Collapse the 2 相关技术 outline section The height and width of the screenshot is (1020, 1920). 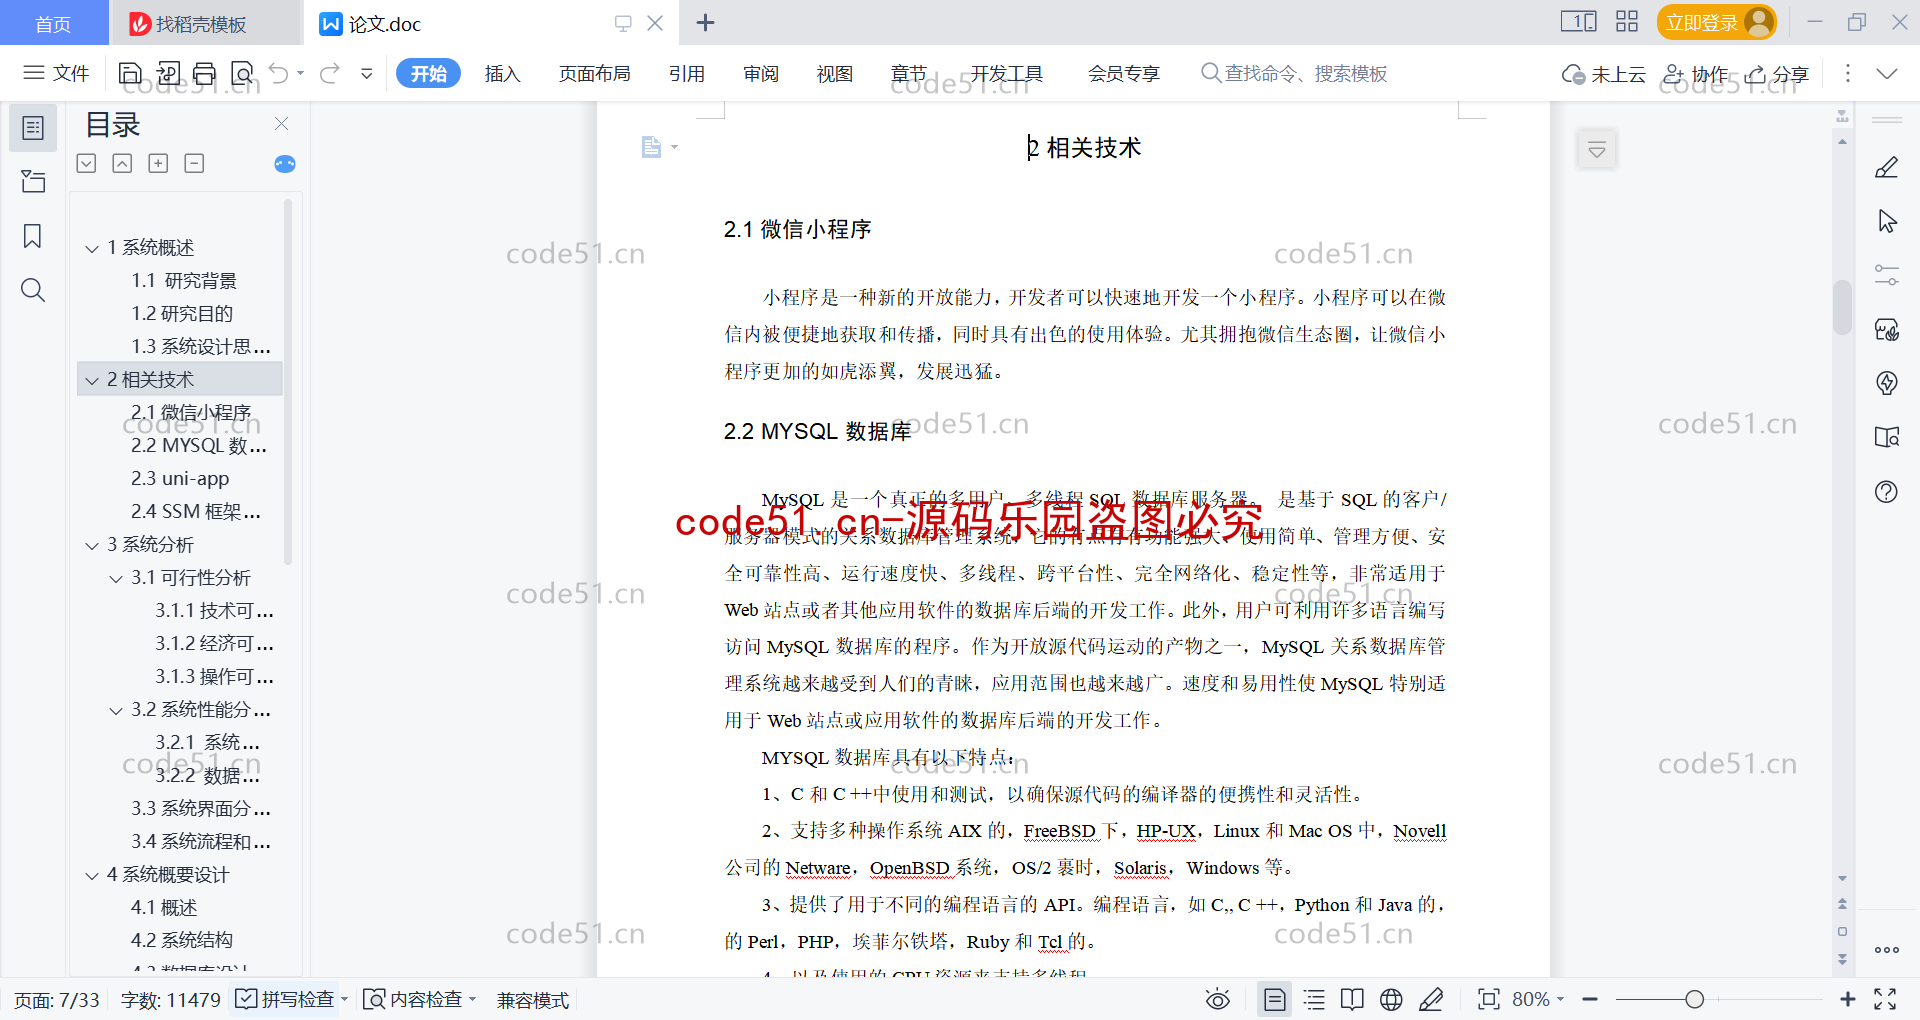click(x=92, y=380)
